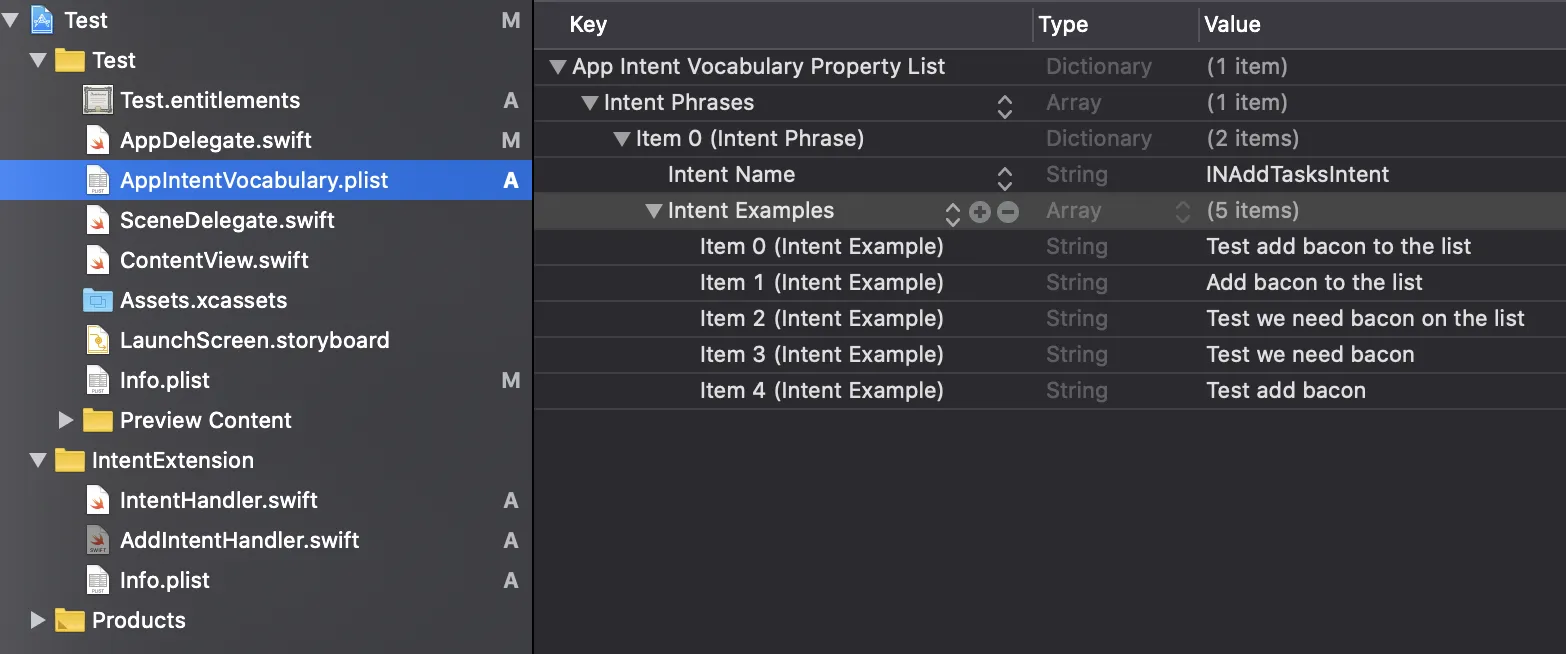The height and width of the screenshot is (654, 1566).
Task: Click the minus icon on Intent Examples row
Action: coord(1008,211)
